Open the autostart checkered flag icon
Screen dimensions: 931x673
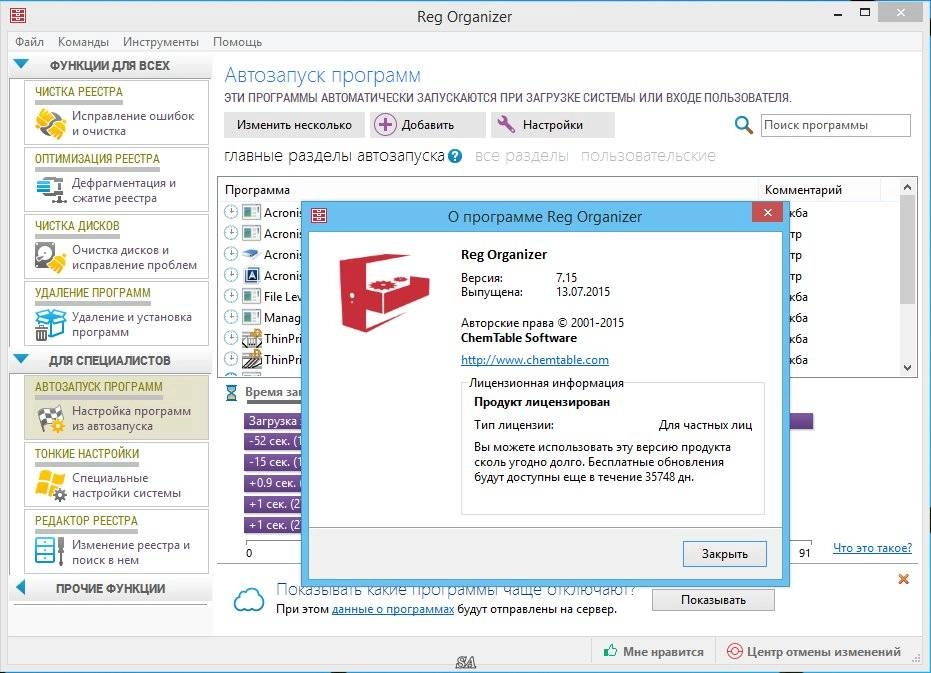[50, 419]
